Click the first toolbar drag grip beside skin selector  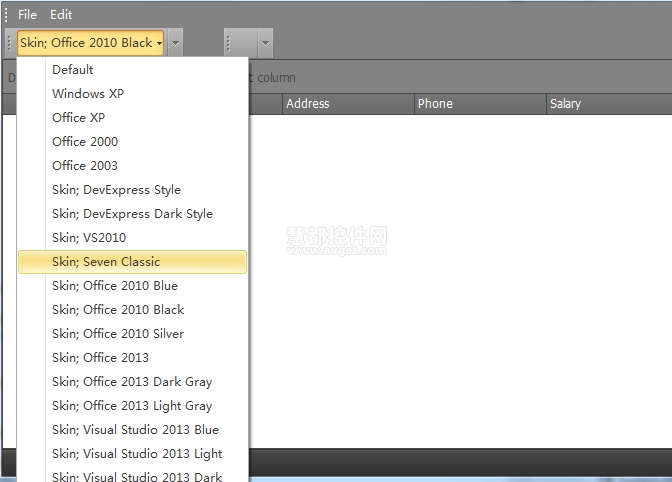click(x=9, y=43)
